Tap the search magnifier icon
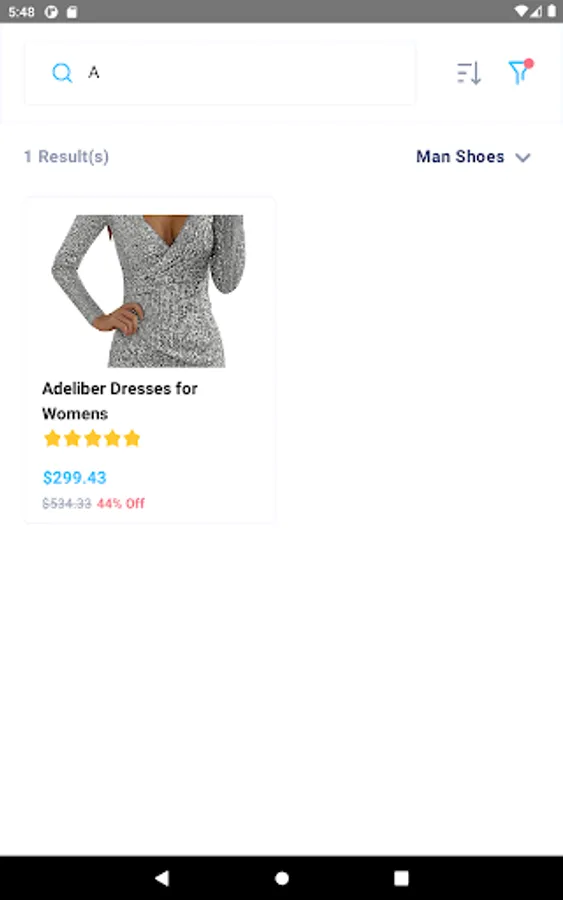Image resolution: width=563 pixels, height=900 pixels. coord(62,73)
